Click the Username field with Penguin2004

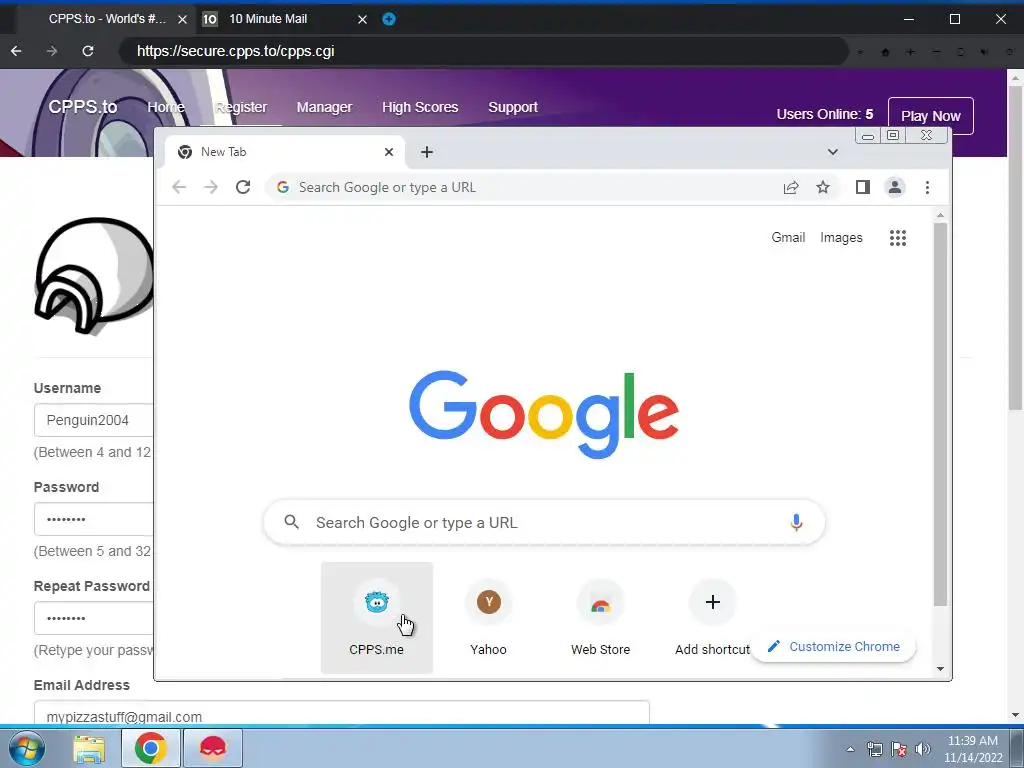pos(93,420)
